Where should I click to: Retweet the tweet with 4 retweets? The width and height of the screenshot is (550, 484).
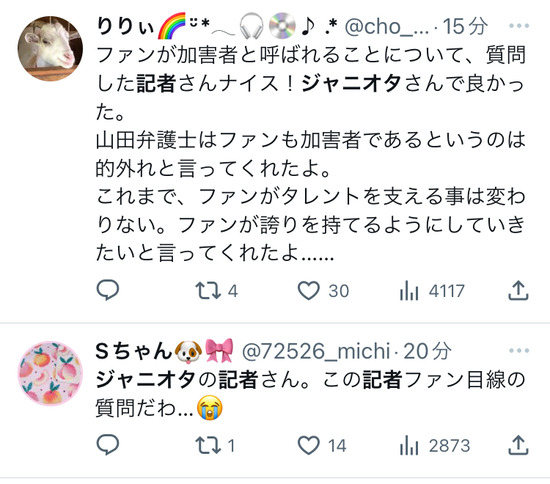click(x=216, y=291)
